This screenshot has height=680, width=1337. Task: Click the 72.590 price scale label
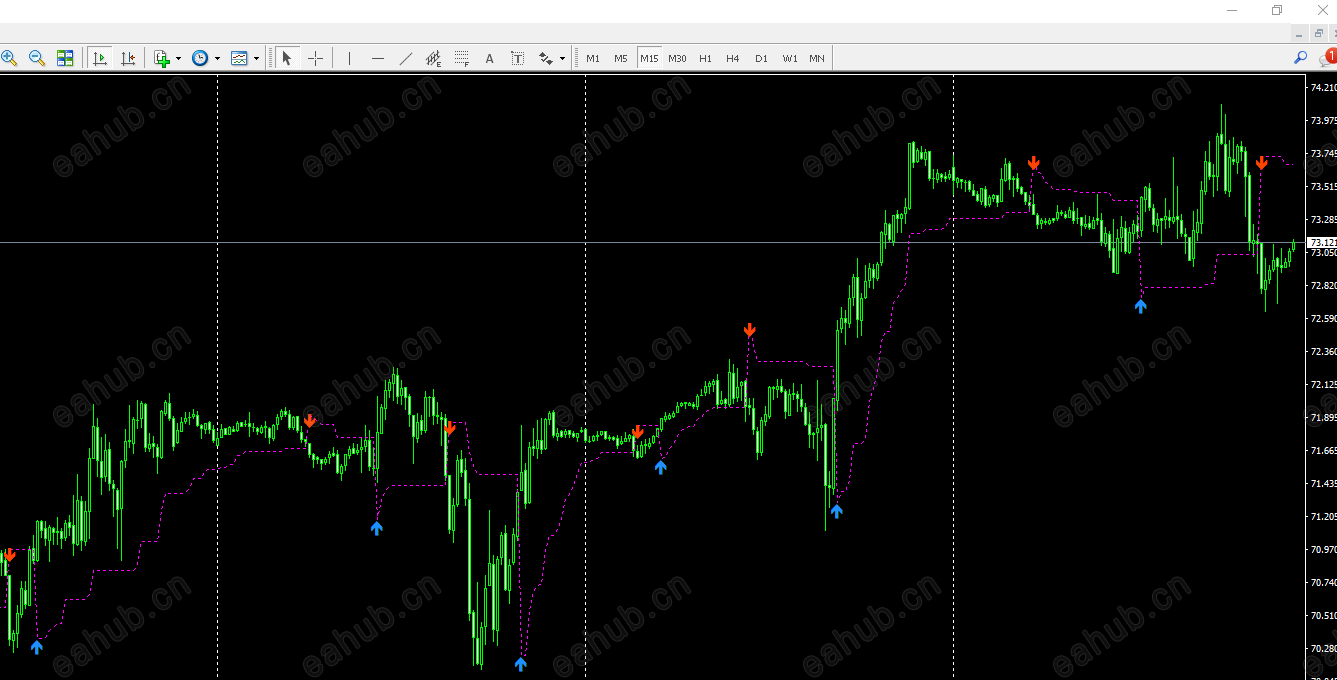(1322, 318)
